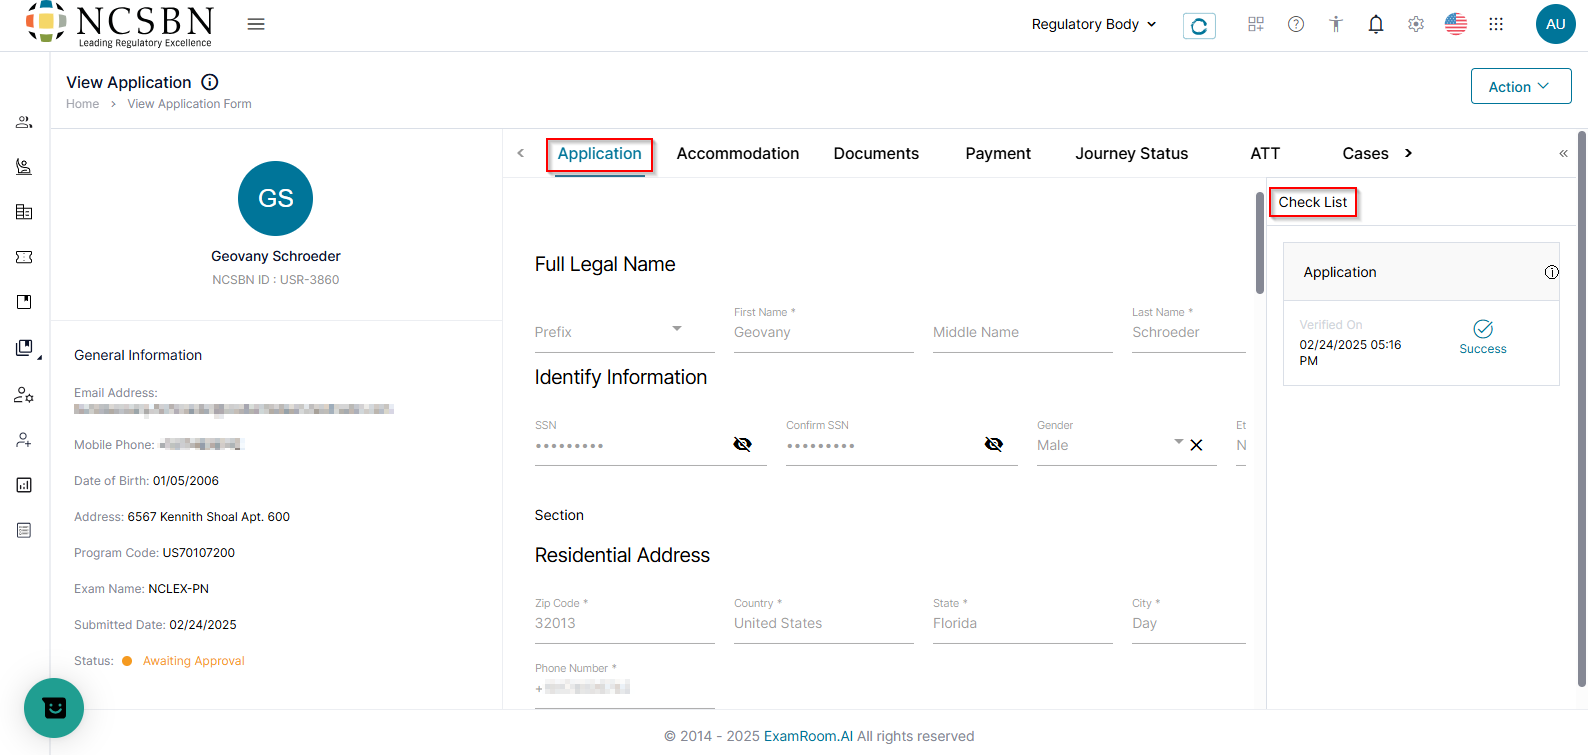
Task: Click the chatbot assistant icon
Action: click(x=54, y=708)
